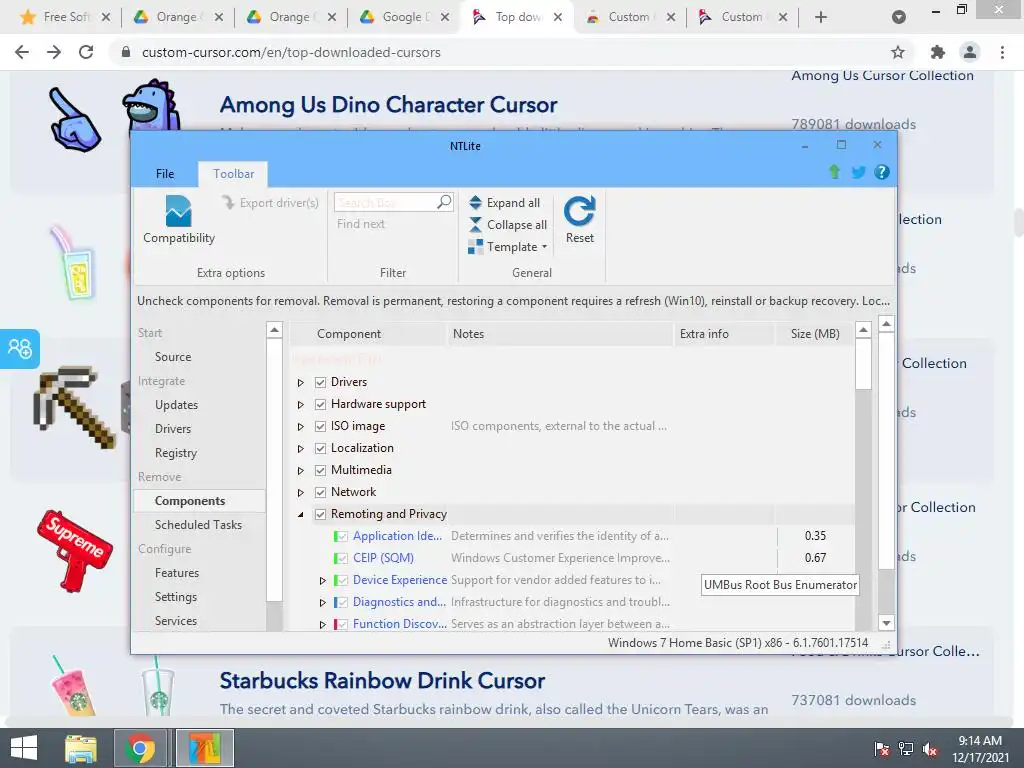
Task: Collapse the Remoting and Privacy node
Action: pyautogui.click(x=300, y=515)
